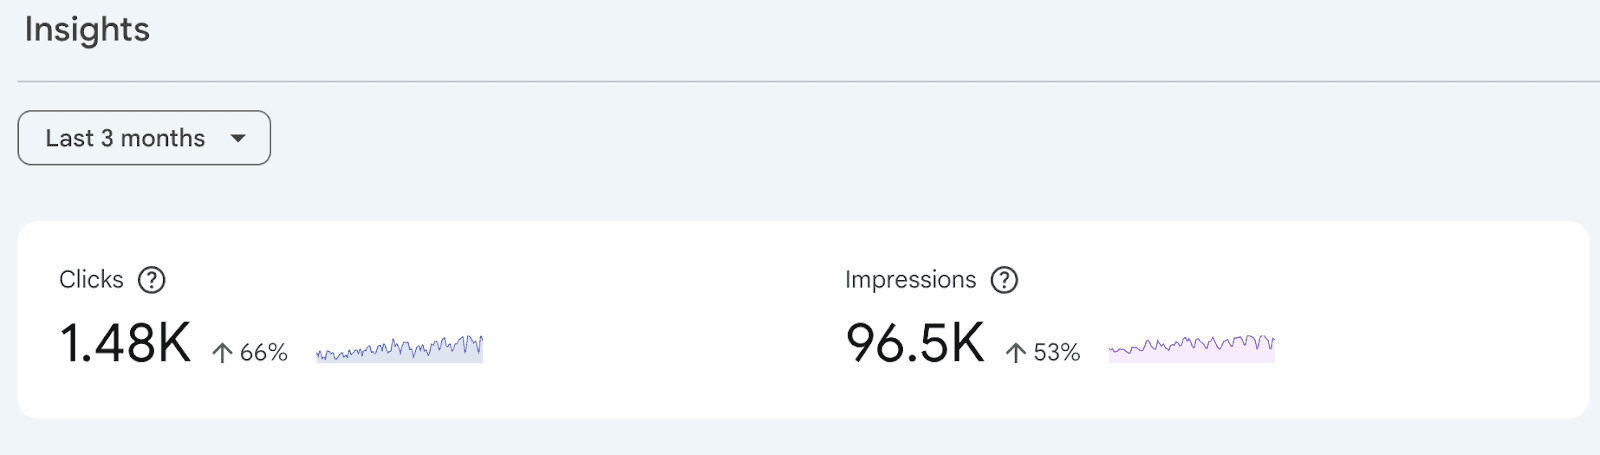Click empty card area between the two metrics
Viewport: 1600px width, 455px height.
(x=660, y=320)
